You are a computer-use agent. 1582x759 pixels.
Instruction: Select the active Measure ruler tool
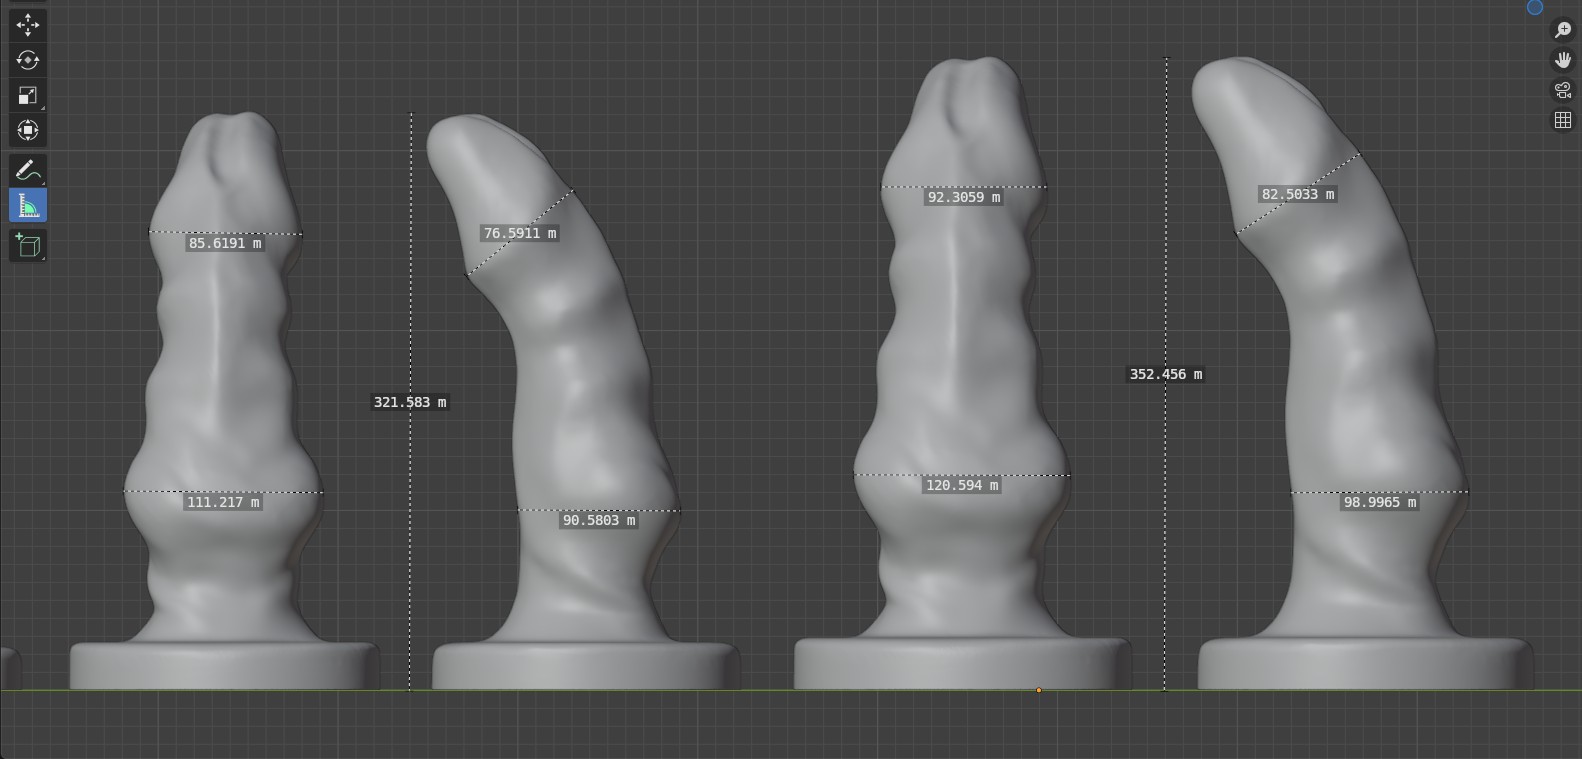tap(28, 206)
